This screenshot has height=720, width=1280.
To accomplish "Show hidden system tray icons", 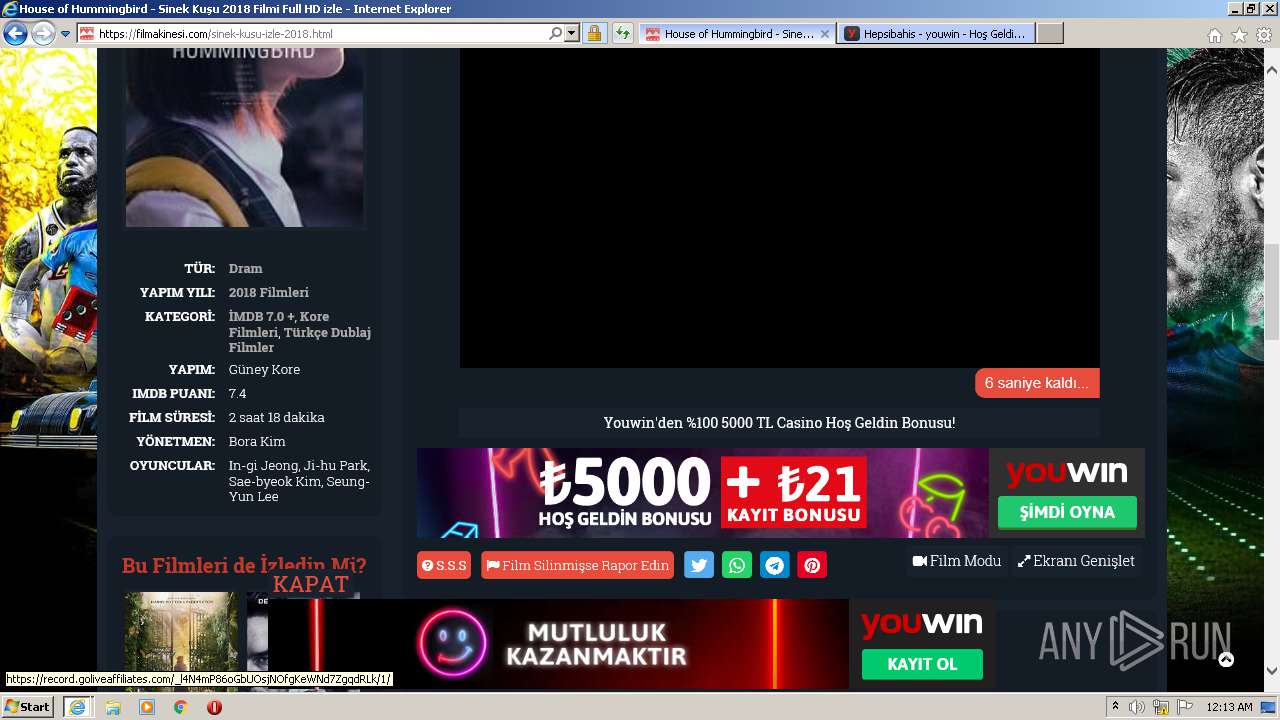I will pos(1115,707).
